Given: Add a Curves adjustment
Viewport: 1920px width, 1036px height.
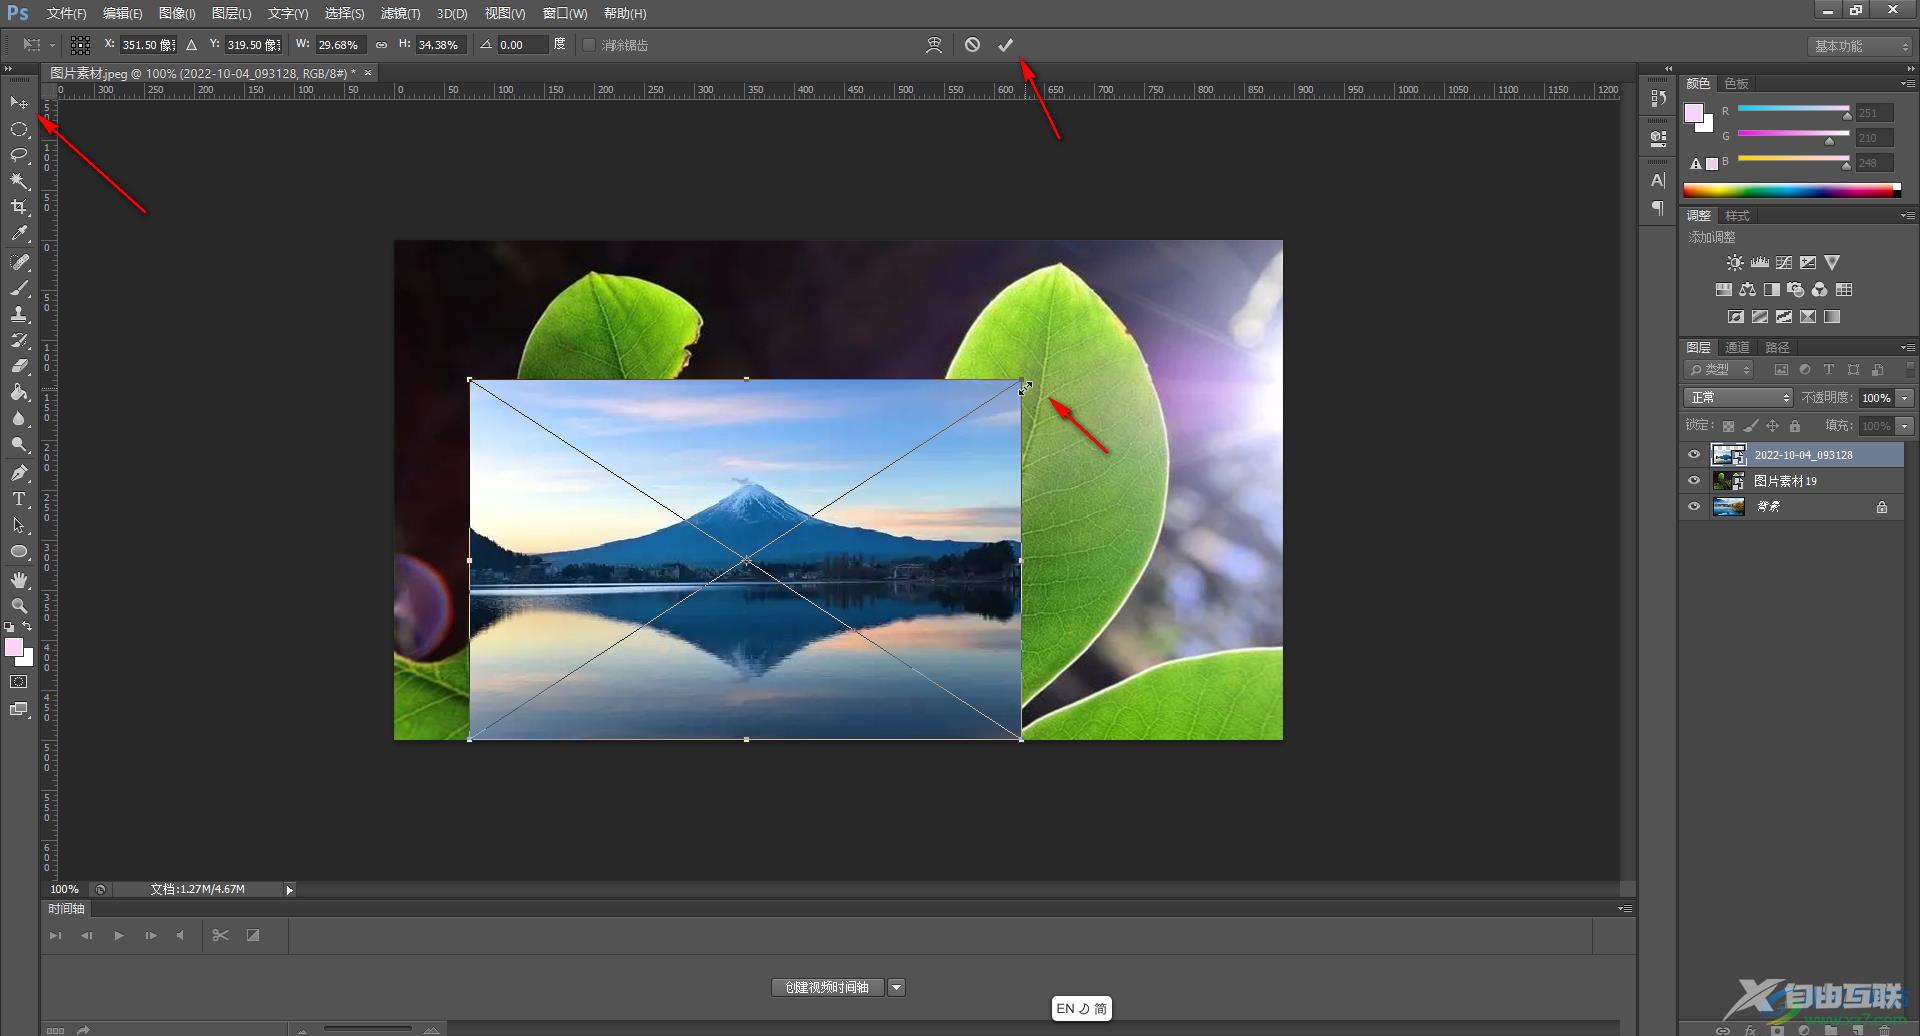Looking at the screenshot, I should (x=1784, y=263).
